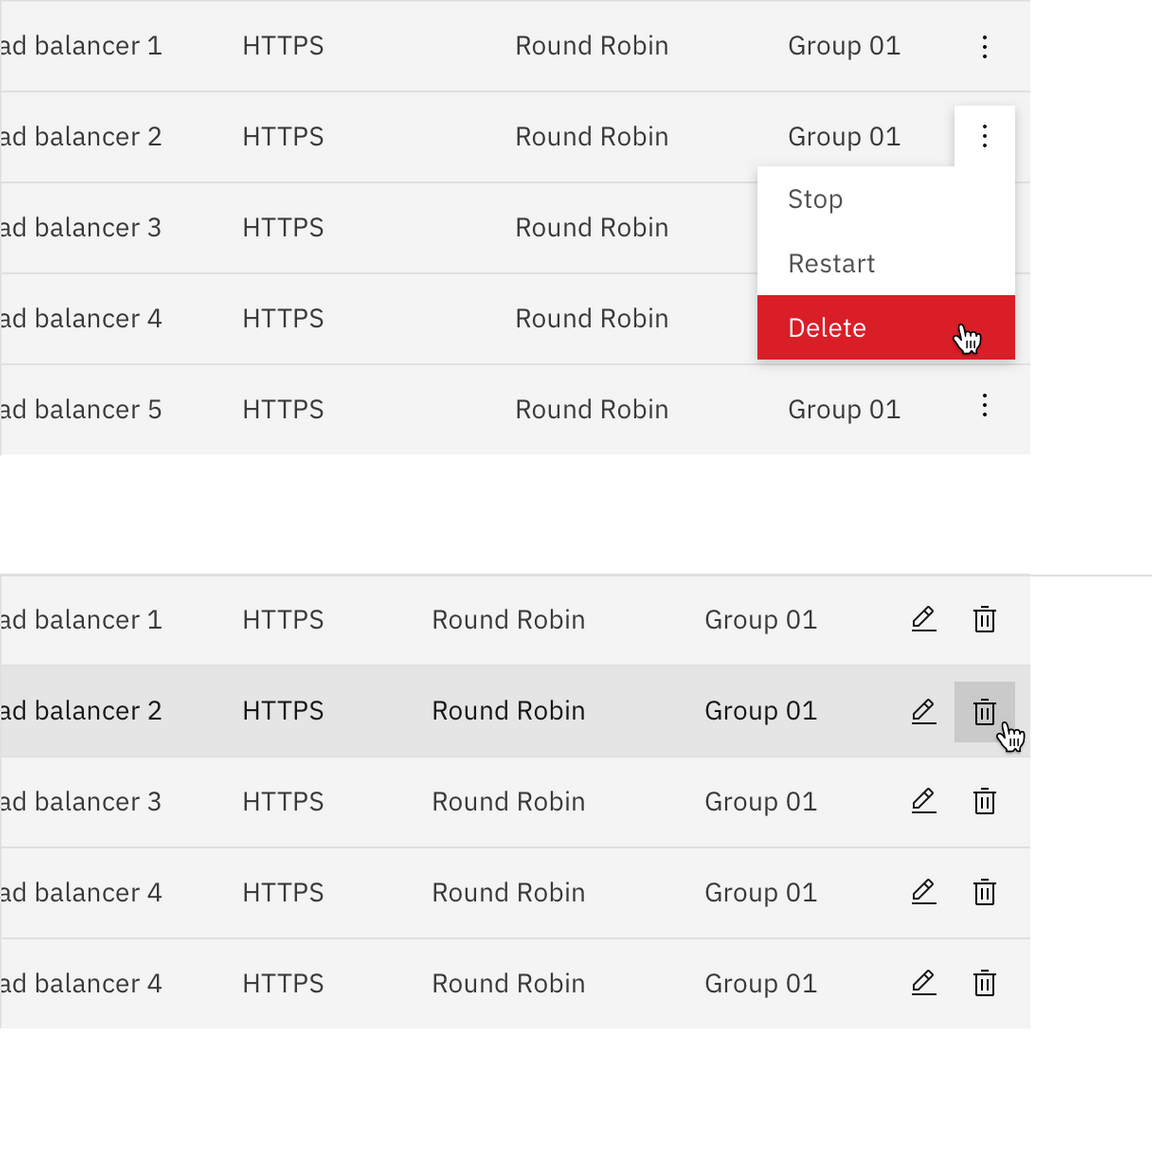
Task: Click Group 01 in balancer 5 row
Action: [x=844, y=410]
